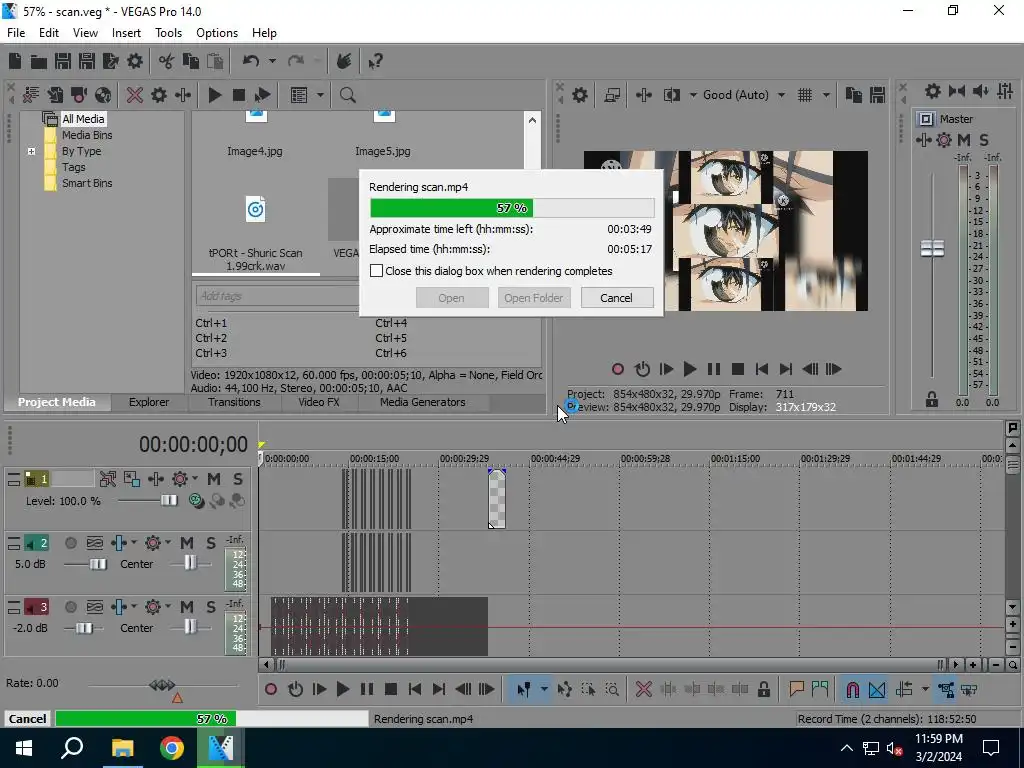The image size is (1024, 768).
Task: Mute audio track 2
Action: (187, 543)
